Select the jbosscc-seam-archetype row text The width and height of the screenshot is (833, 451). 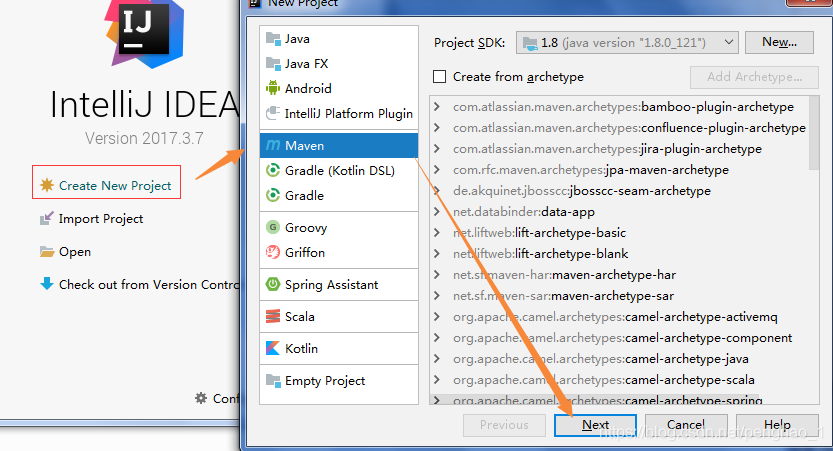[x=582, y=191]
